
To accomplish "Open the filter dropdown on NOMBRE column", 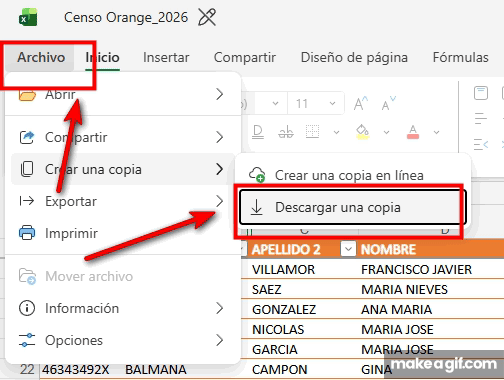I will tap(348, 249).
